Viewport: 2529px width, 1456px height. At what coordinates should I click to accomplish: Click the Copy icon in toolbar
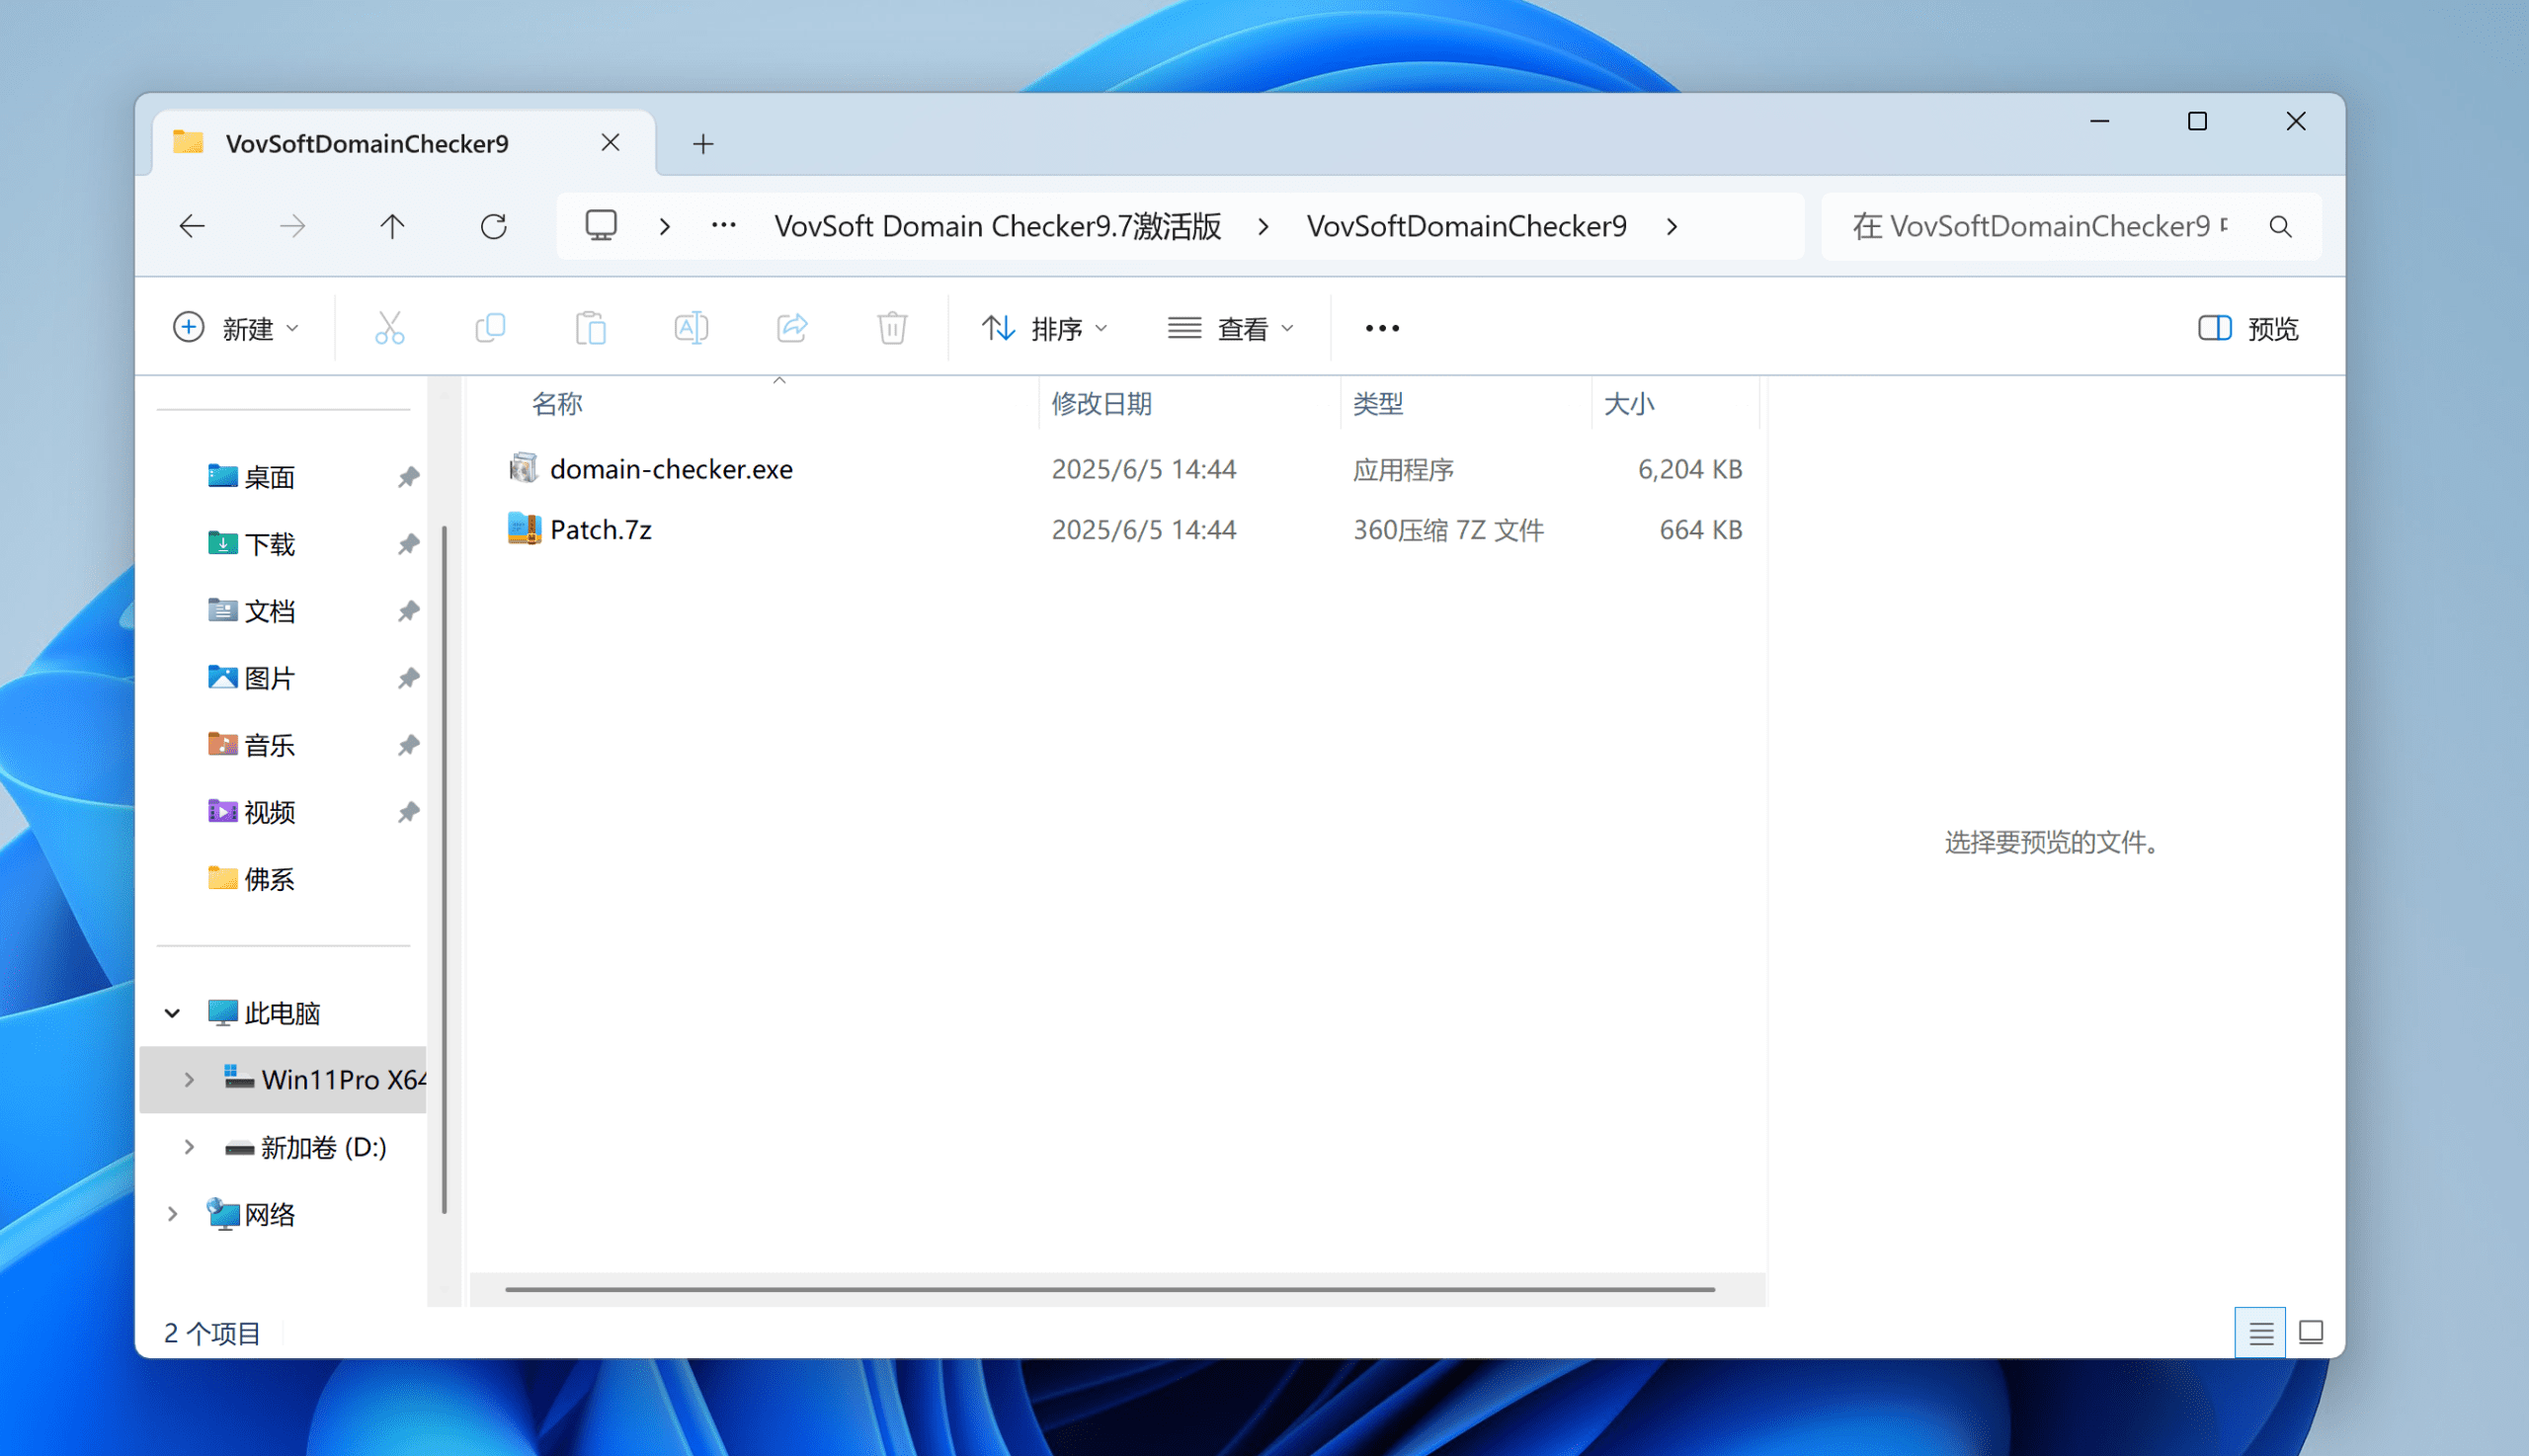[x=490, y=328]
